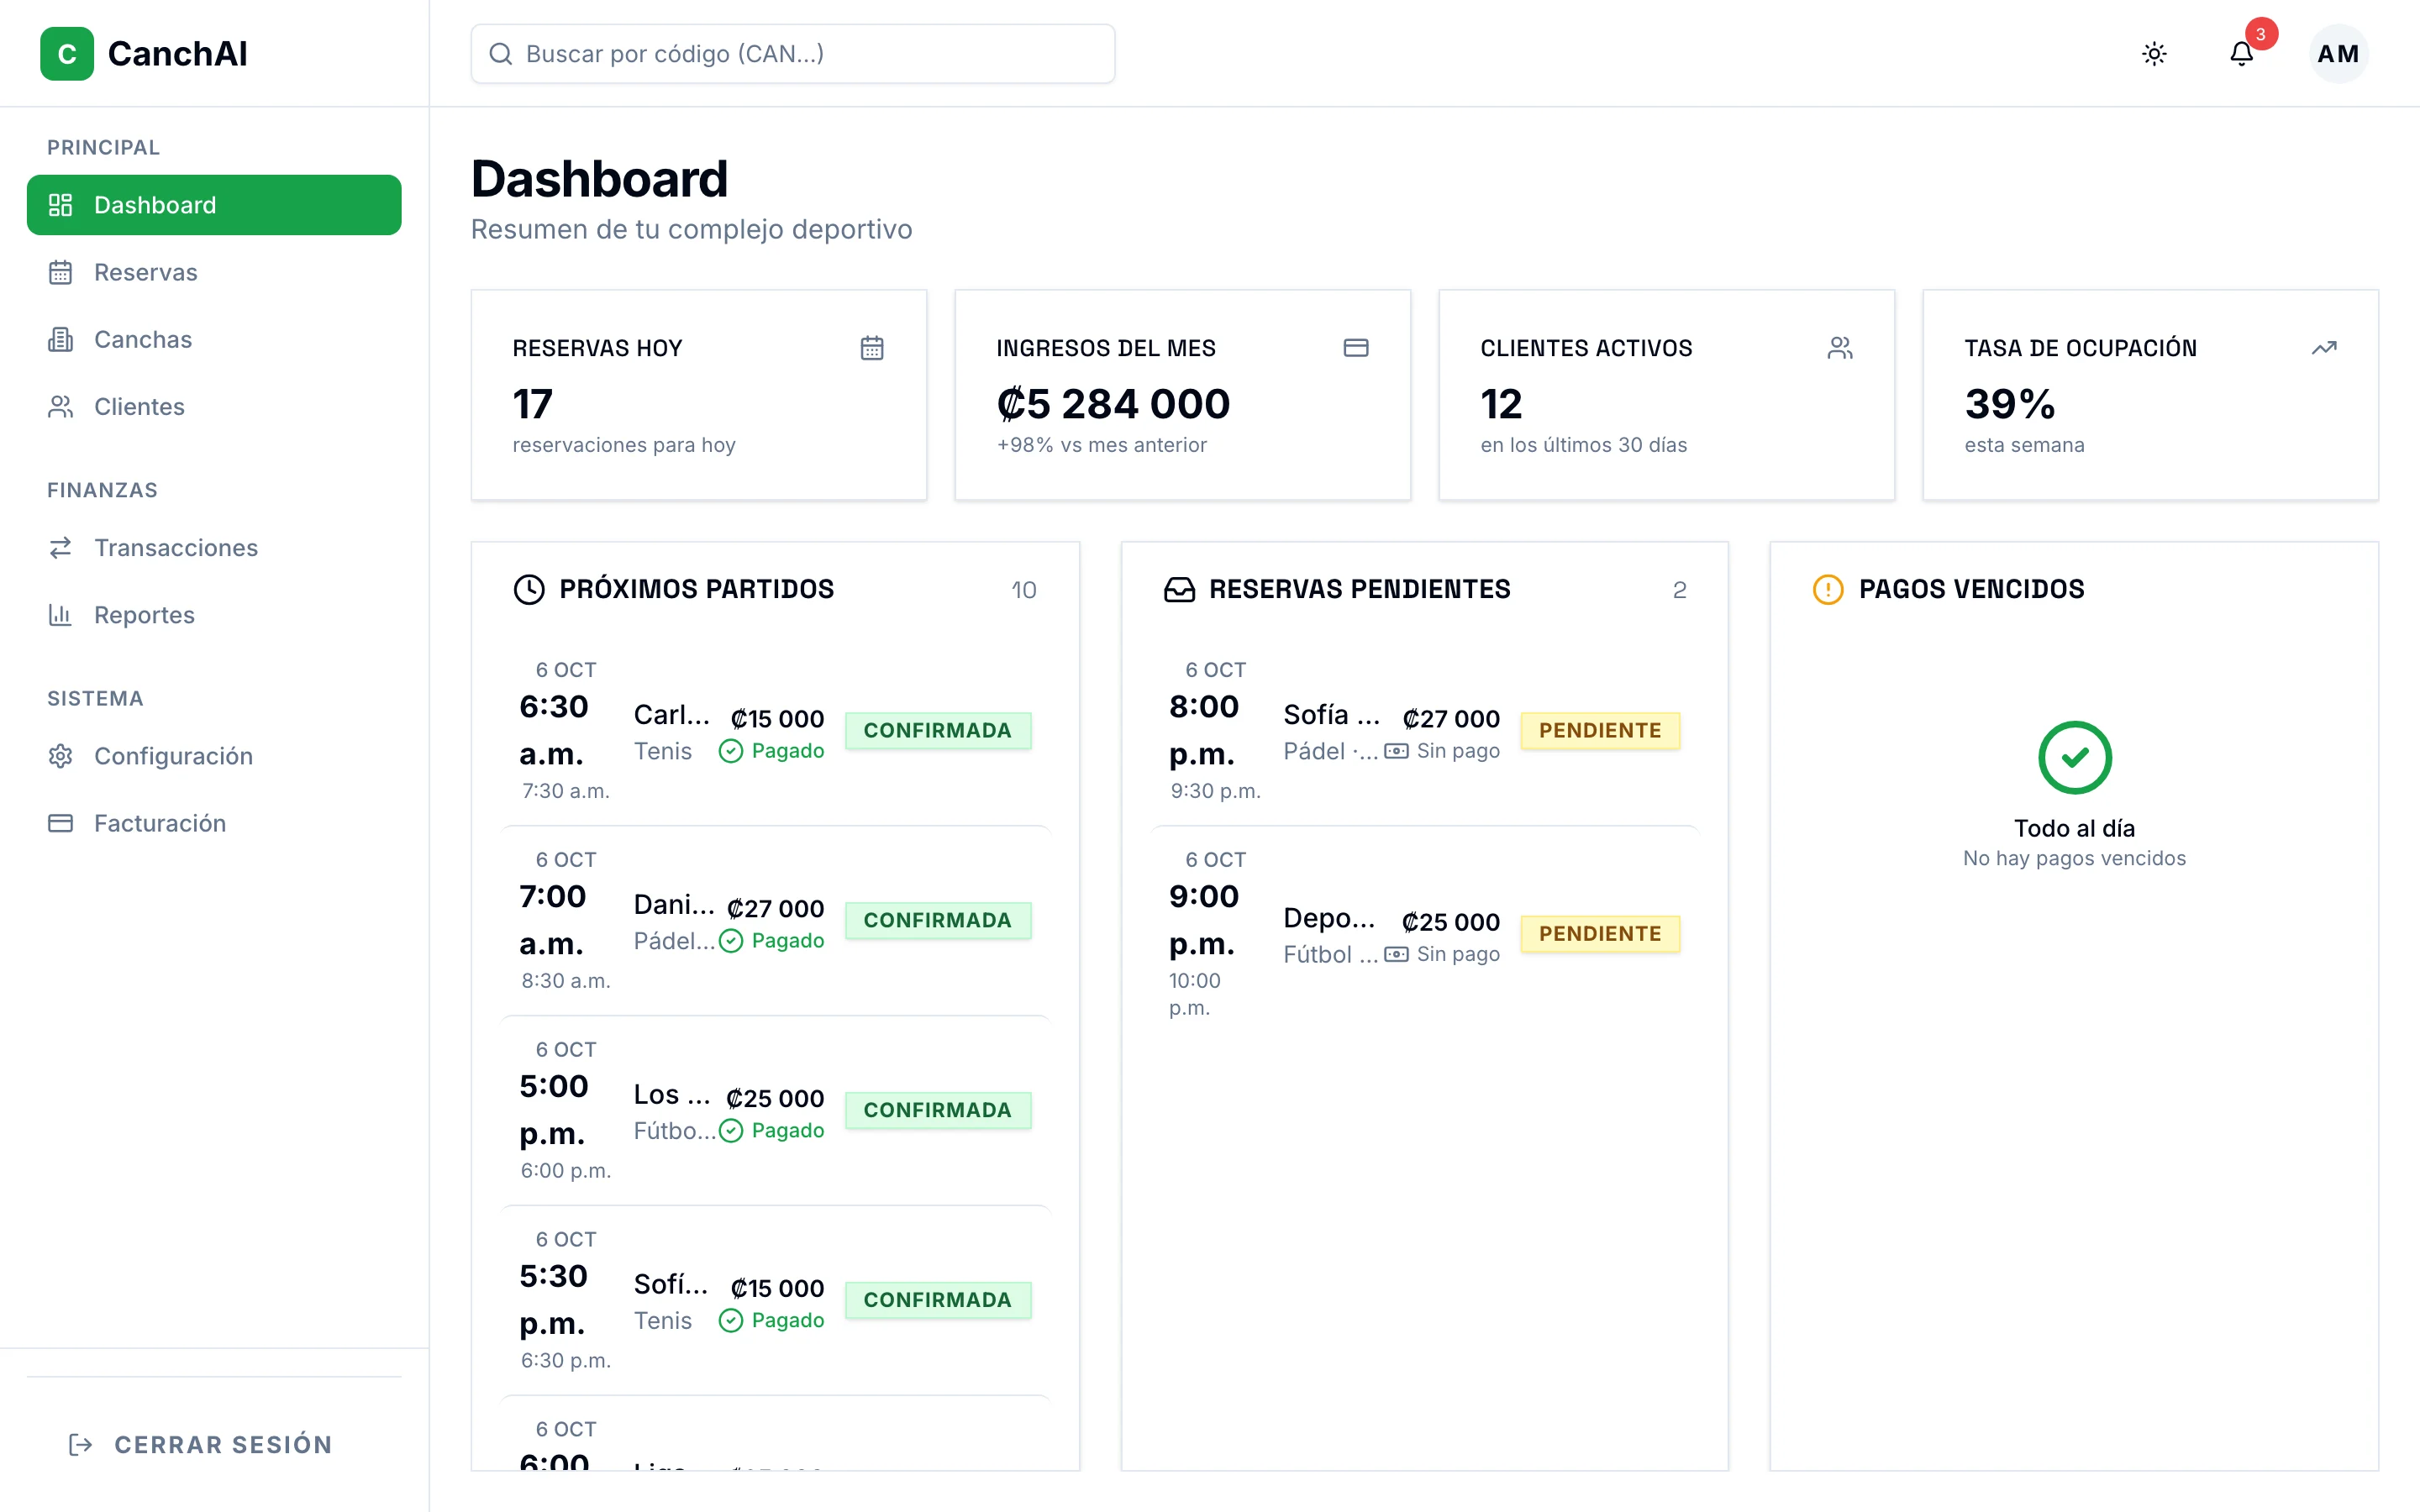Click the card icon in Ingresos del Mes
The width and height of the screenshot is (2420, 1512).
pyautogui.click(x=1356, y=348)
